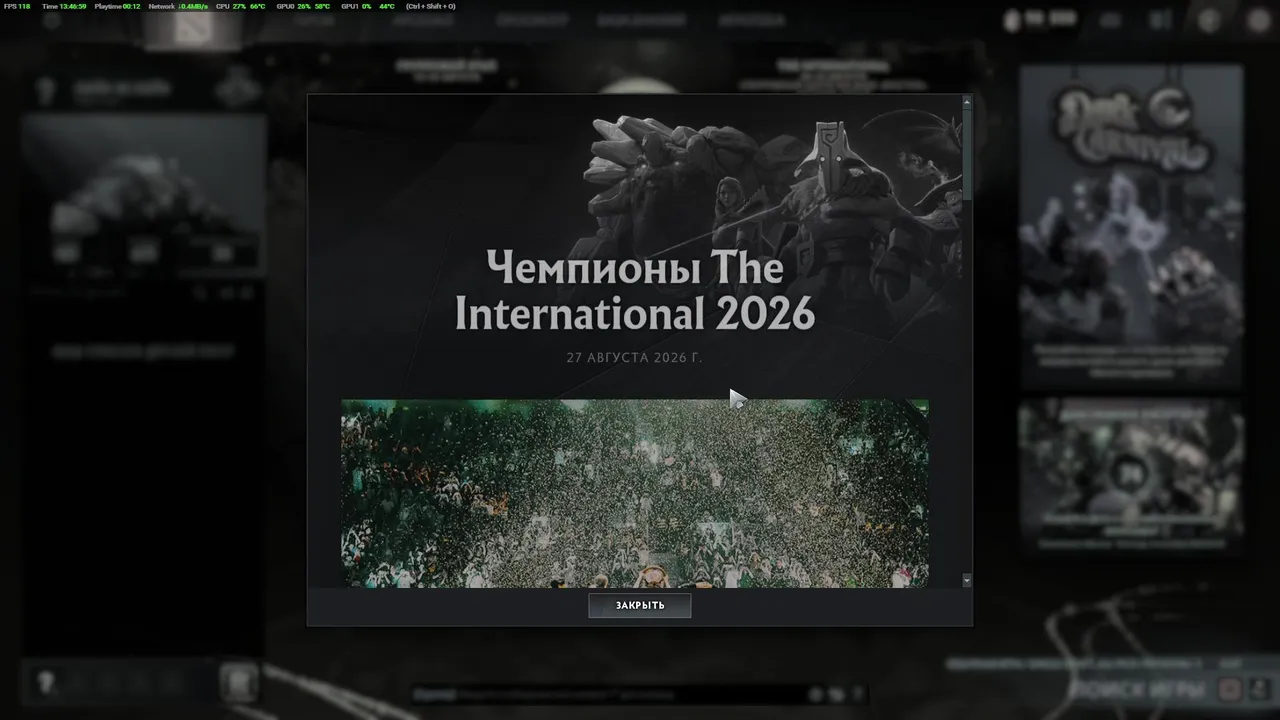Grab the news popup scrollbar thumb
Screen dimensions: 1280x720
click(x=967, y=153)
